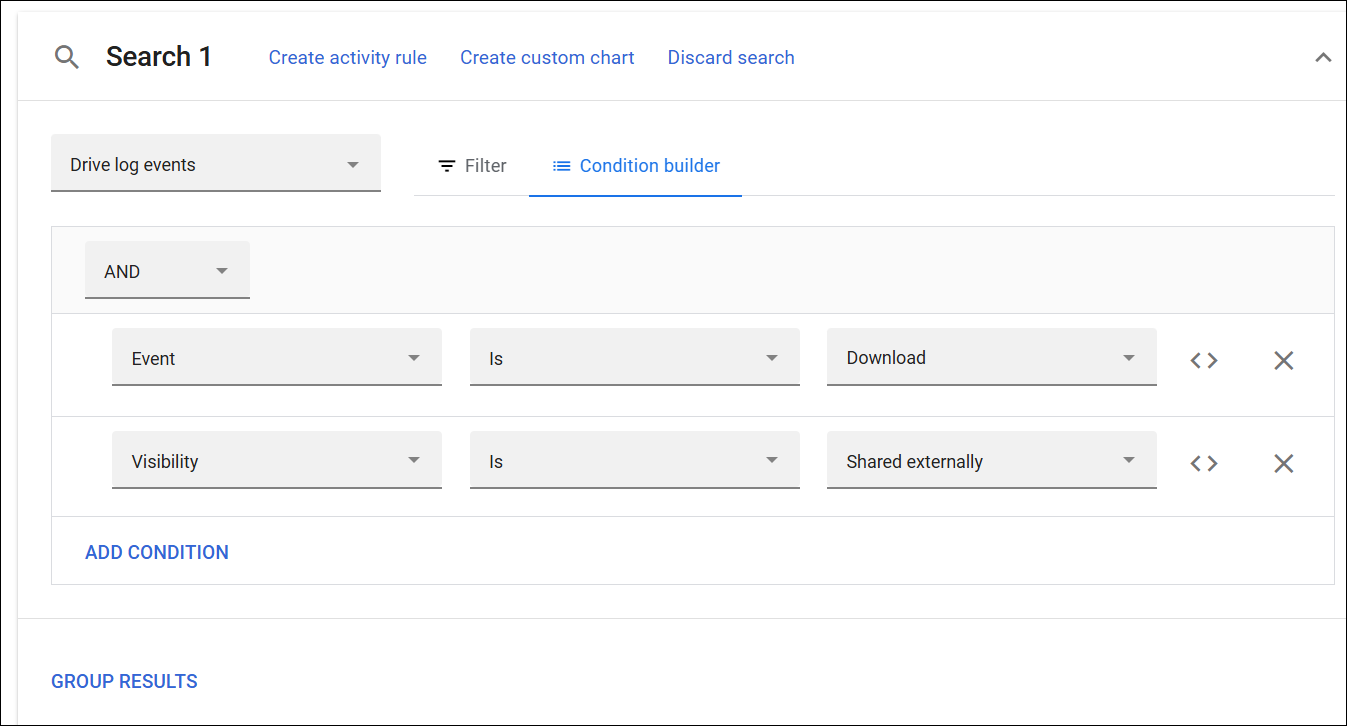Remove the Event condition with X

(1284, 360)
